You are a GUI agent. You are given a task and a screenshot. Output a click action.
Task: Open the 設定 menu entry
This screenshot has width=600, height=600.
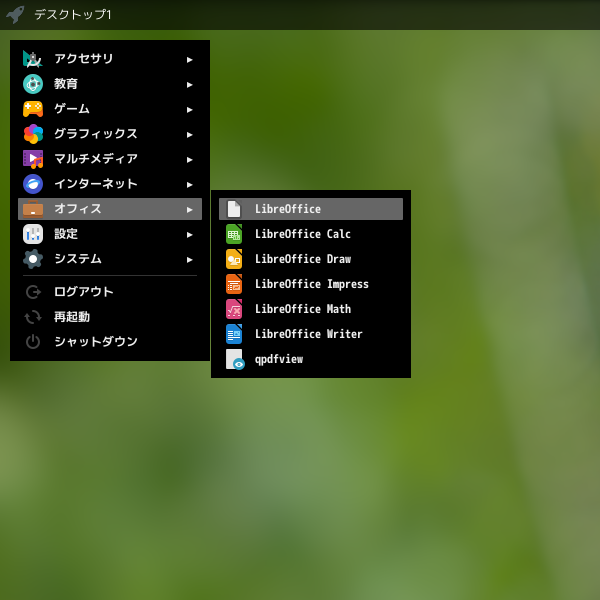110,234
